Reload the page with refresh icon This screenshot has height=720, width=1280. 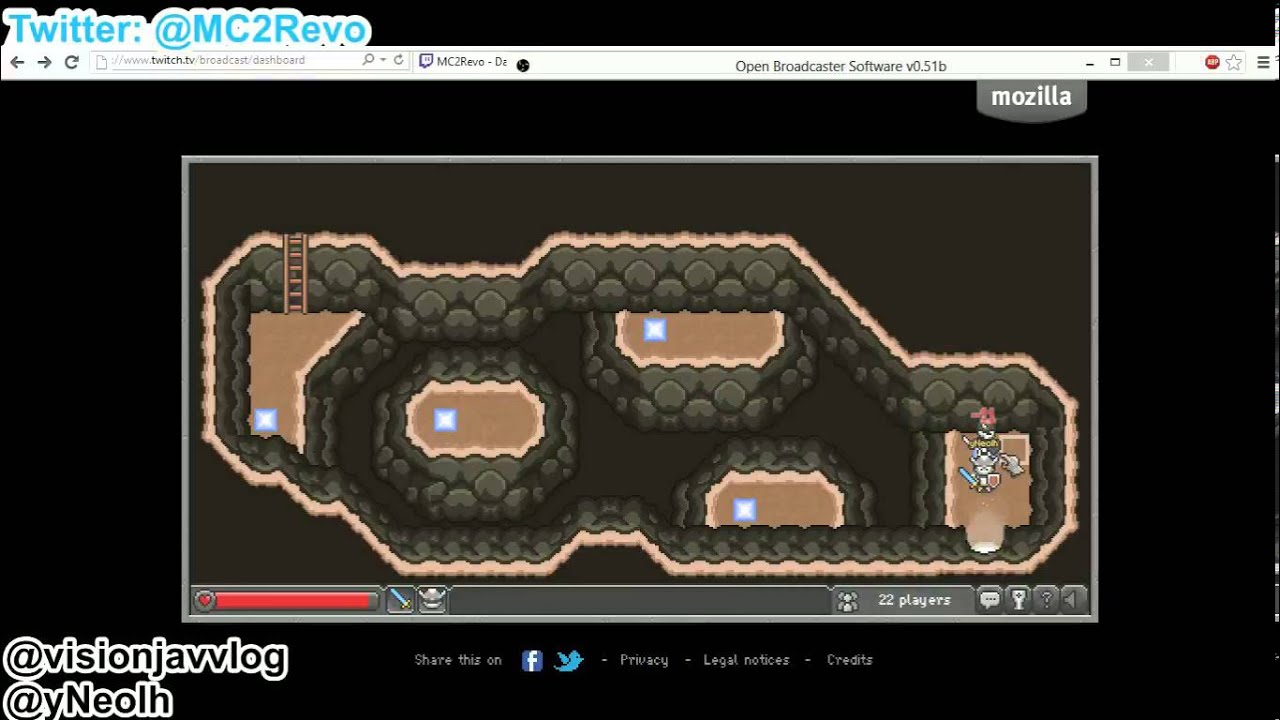[x=71, y=62]
